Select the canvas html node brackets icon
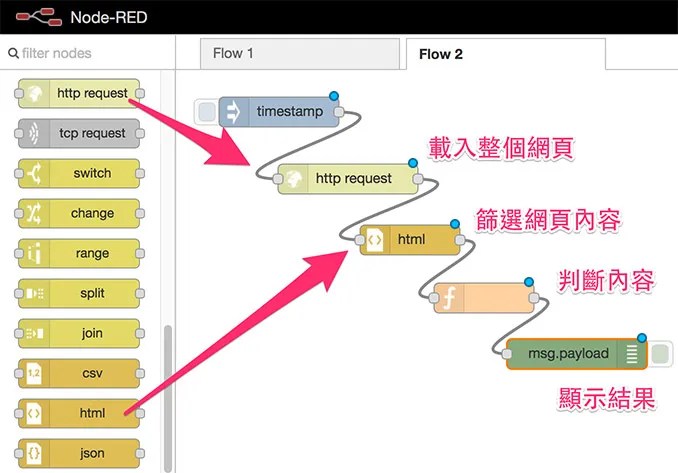This screenshot has width=678, height=473. coord(375,240)
